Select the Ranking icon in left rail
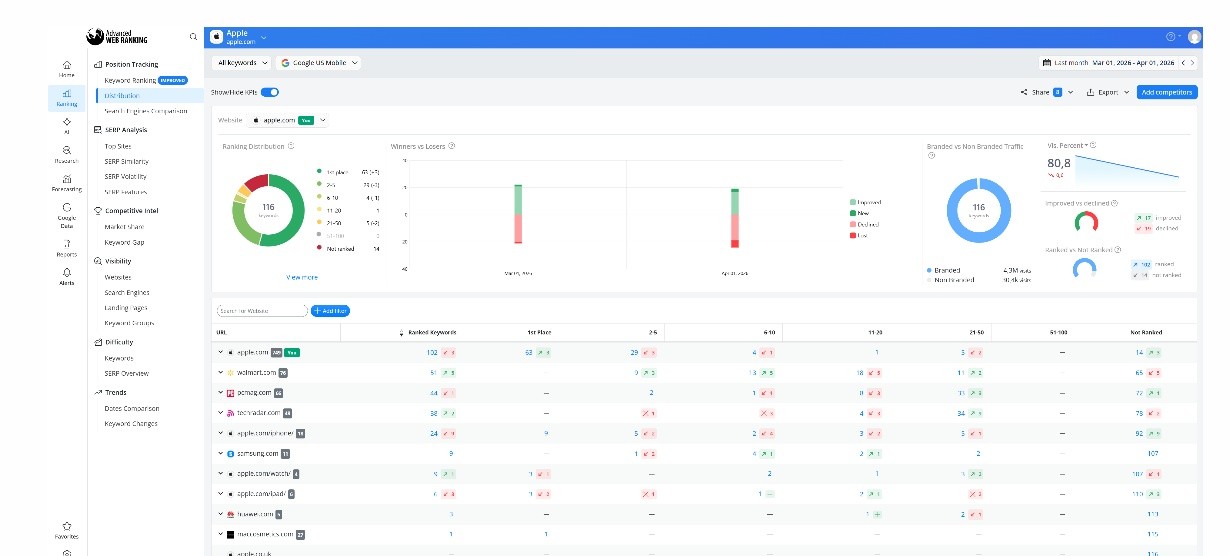This screenshot has width=1230, height=556. [x=66, y=93]
